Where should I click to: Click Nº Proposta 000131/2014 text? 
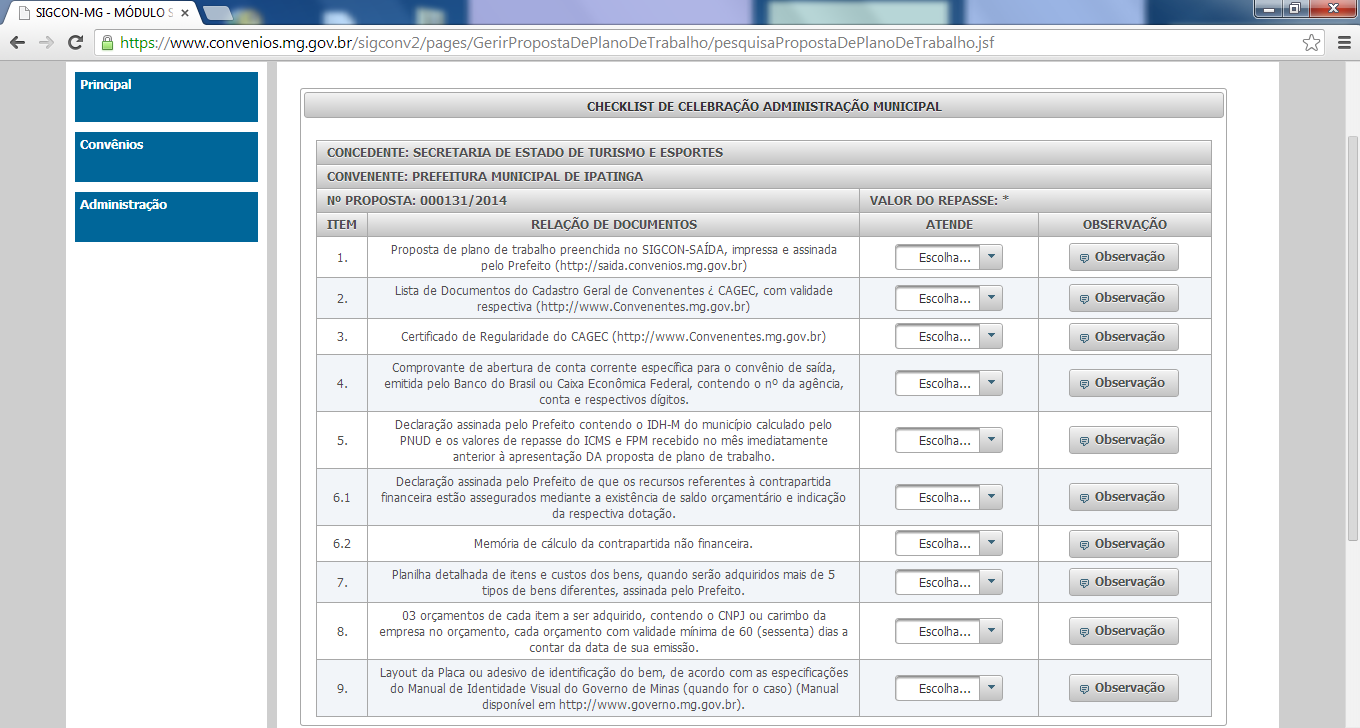(417, 201)
